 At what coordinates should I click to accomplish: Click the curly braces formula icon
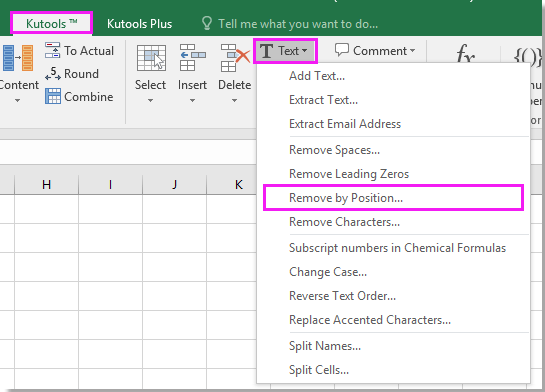[527, 56]
